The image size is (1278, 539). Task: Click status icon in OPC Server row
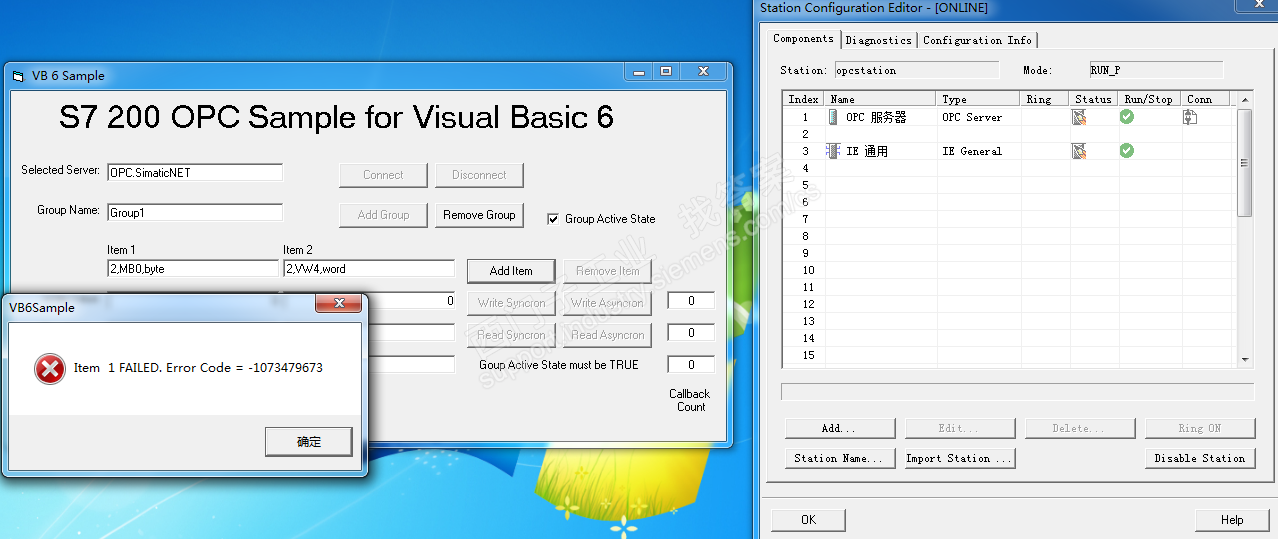click(x=1079, y=117)
